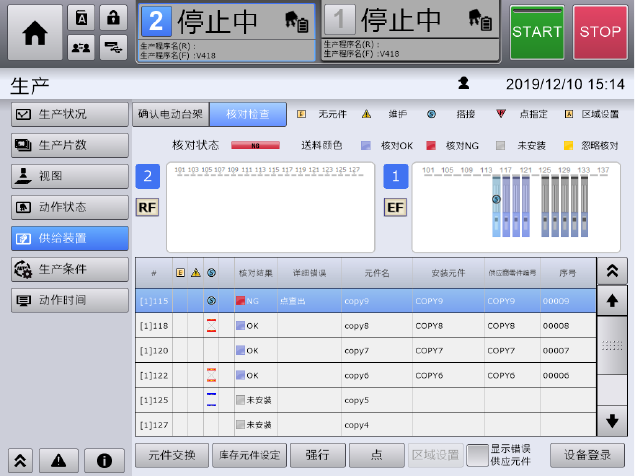
Task: Click the splice column header icon
Action: click(x=211, y=273)
